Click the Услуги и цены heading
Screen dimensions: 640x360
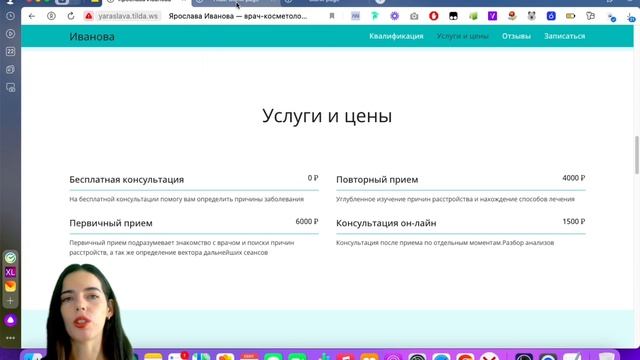pos(327,116)
